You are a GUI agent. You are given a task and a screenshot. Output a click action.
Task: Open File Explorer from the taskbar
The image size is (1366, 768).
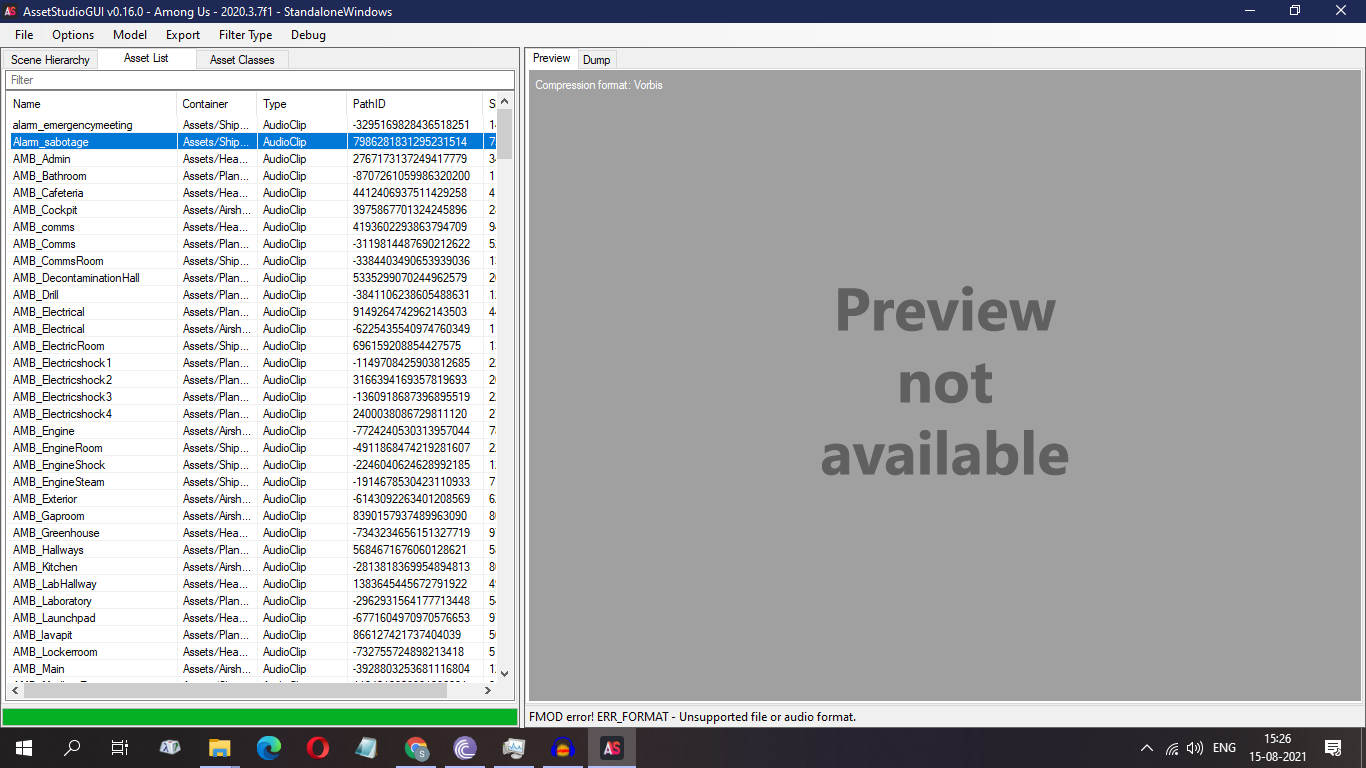220,747
